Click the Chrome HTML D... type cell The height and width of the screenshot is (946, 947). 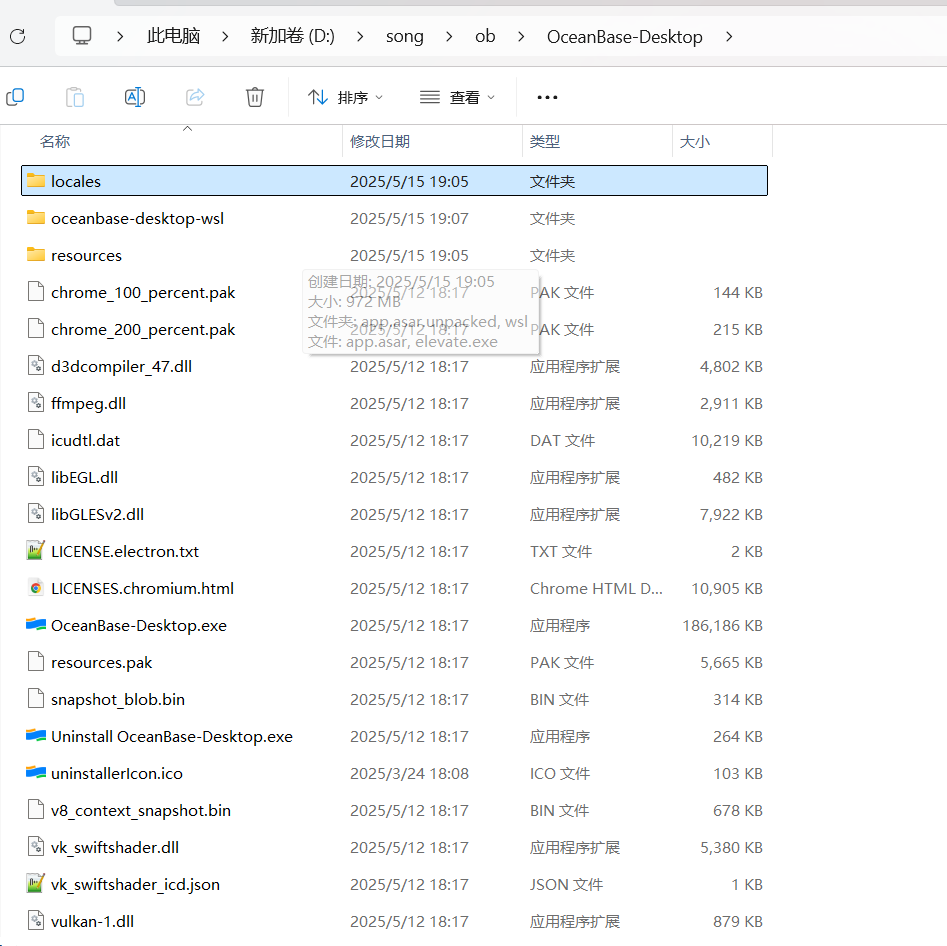pyautogui.click(x=596, y=588)
